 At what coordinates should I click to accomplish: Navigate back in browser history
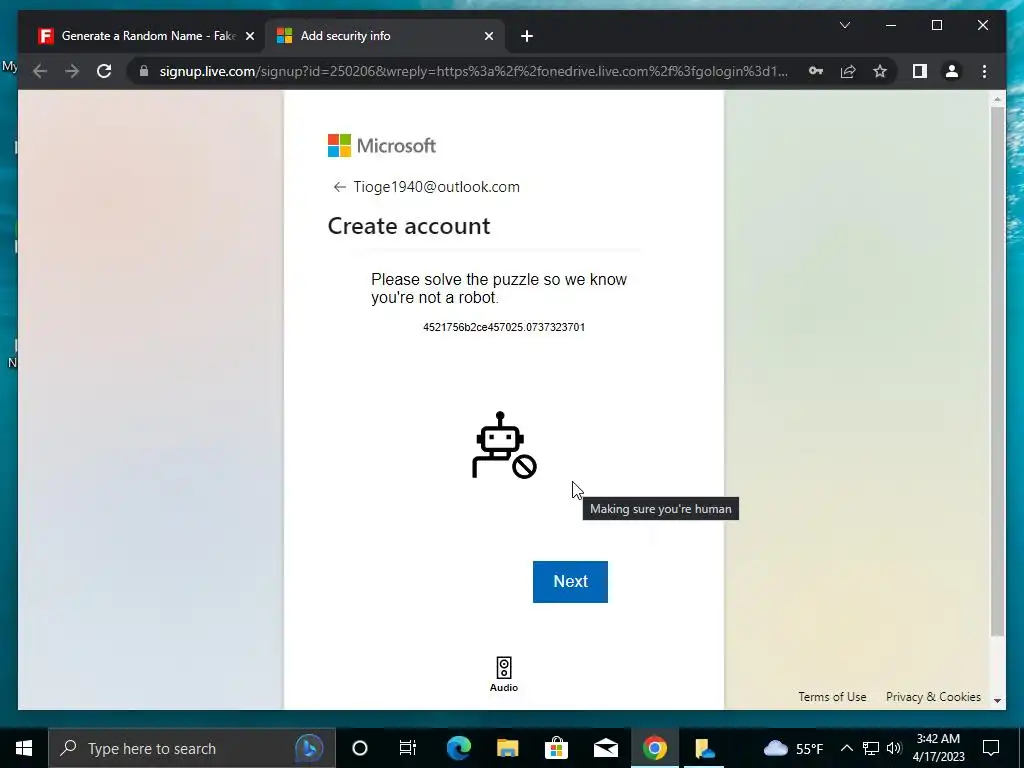pyautogui.click(x=40, y=71)
